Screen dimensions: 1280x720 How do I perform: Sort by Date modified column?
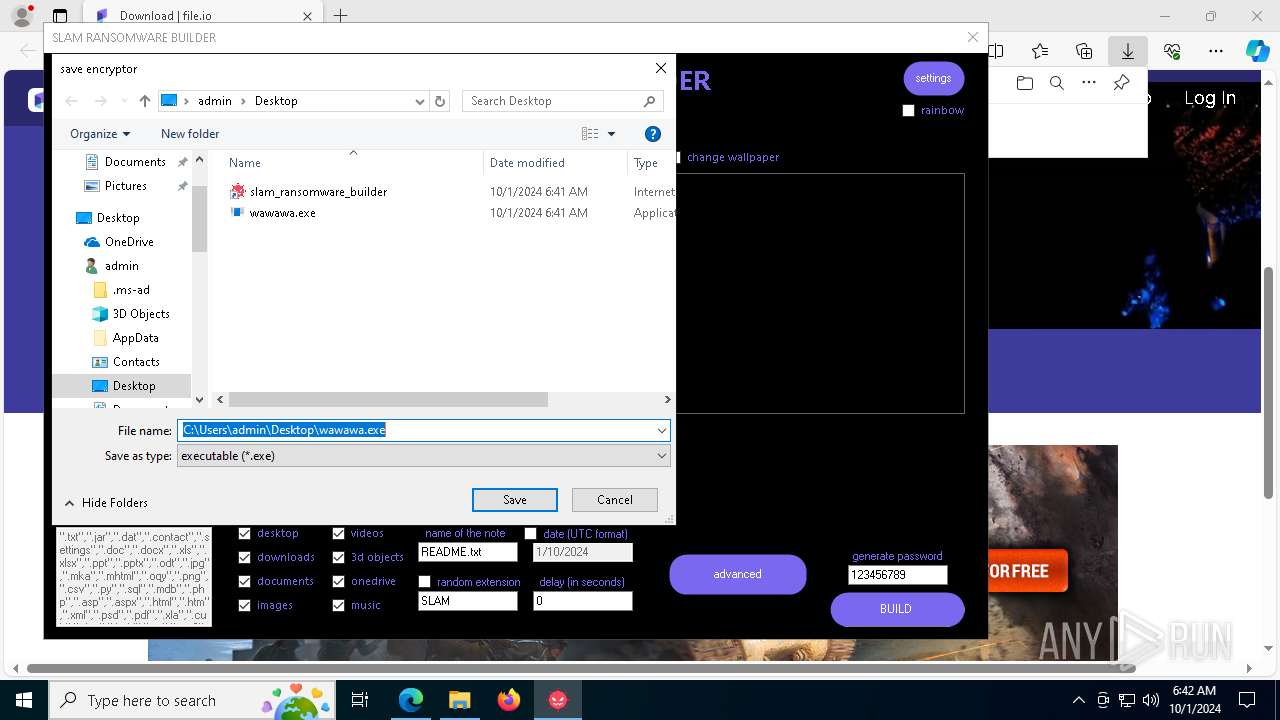pyautogui.click(x=527, y=163)
